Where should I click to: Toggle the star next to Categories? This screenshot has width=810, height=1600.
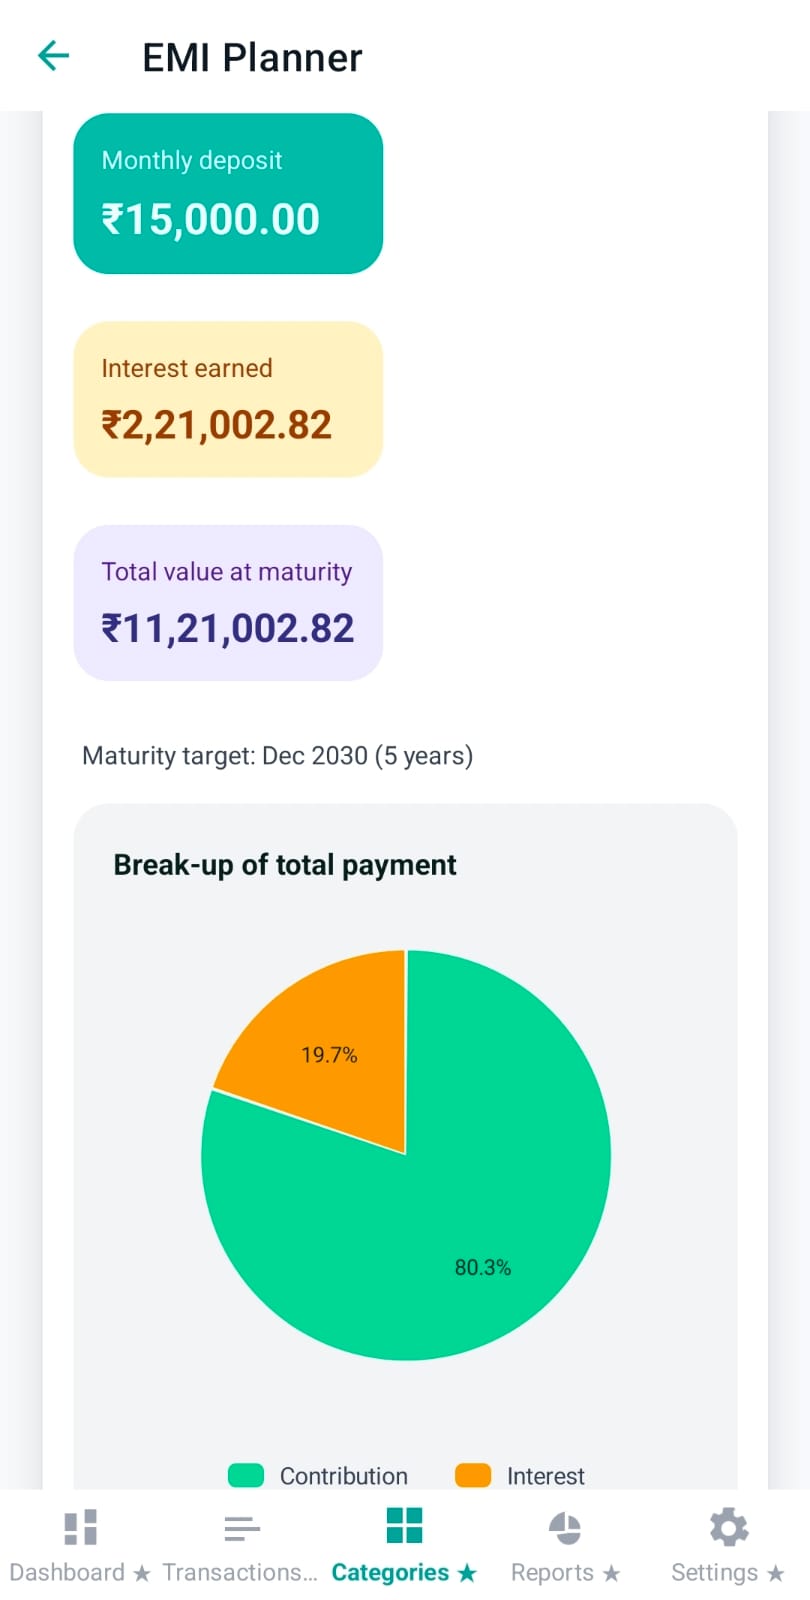(466, 1572)
